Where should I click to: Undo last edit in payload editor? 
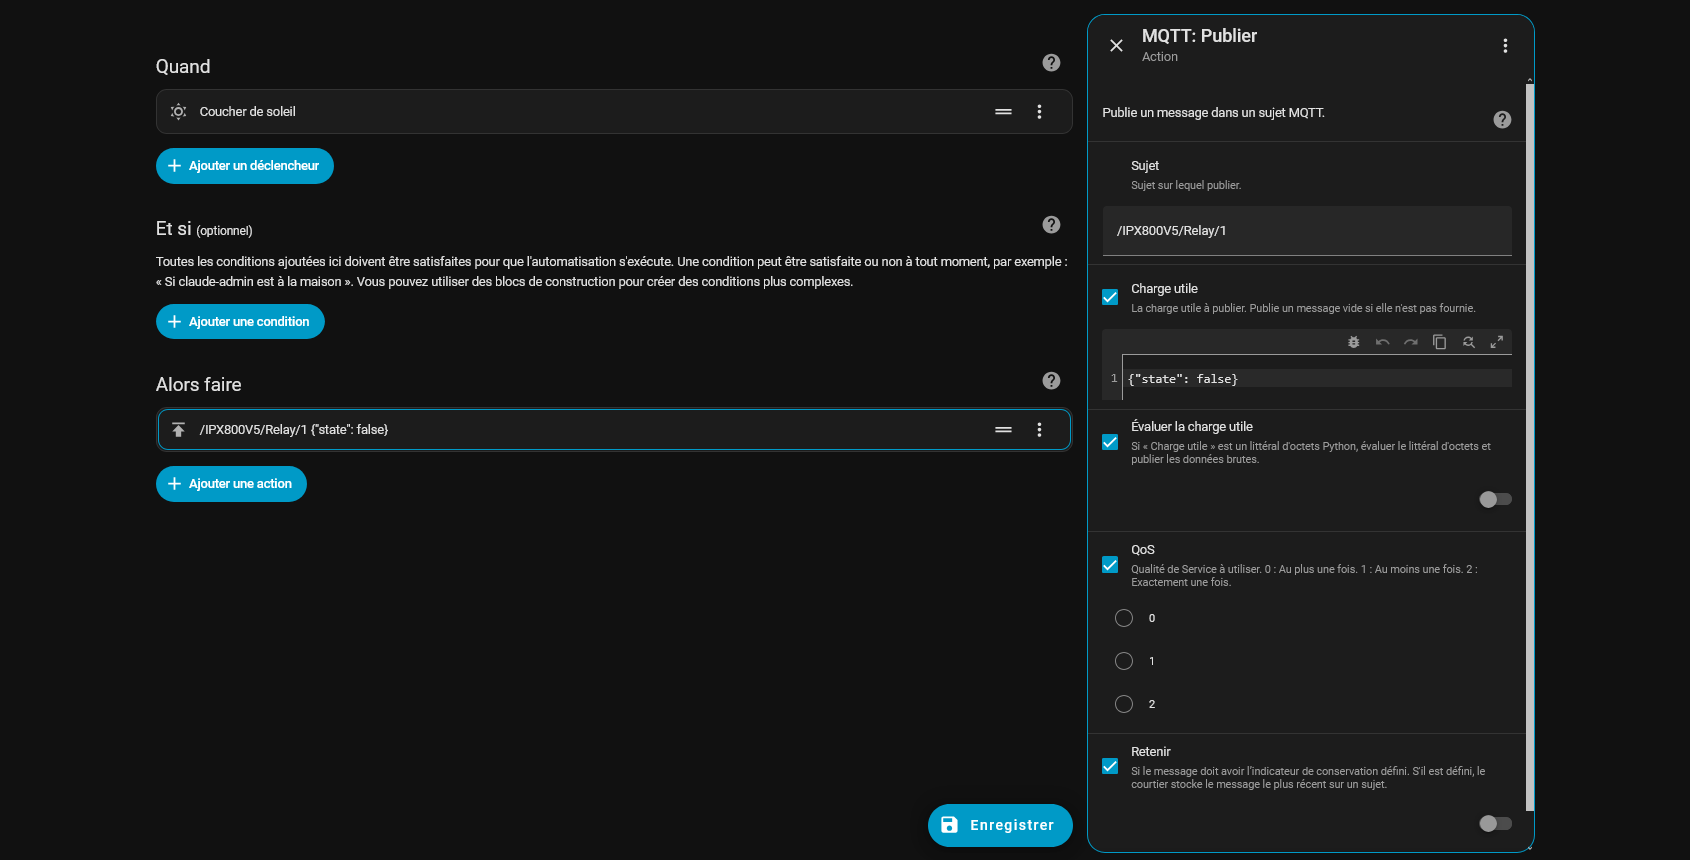[x=1382, y=342]
